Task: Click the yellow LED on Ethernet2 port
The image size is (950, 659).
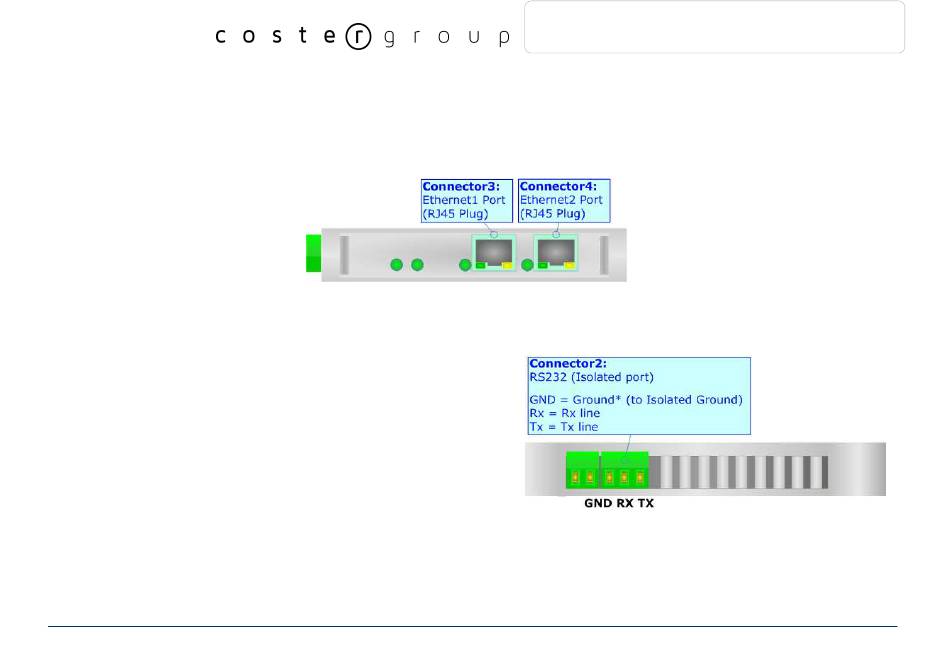Action: click(x=570, y=266)
